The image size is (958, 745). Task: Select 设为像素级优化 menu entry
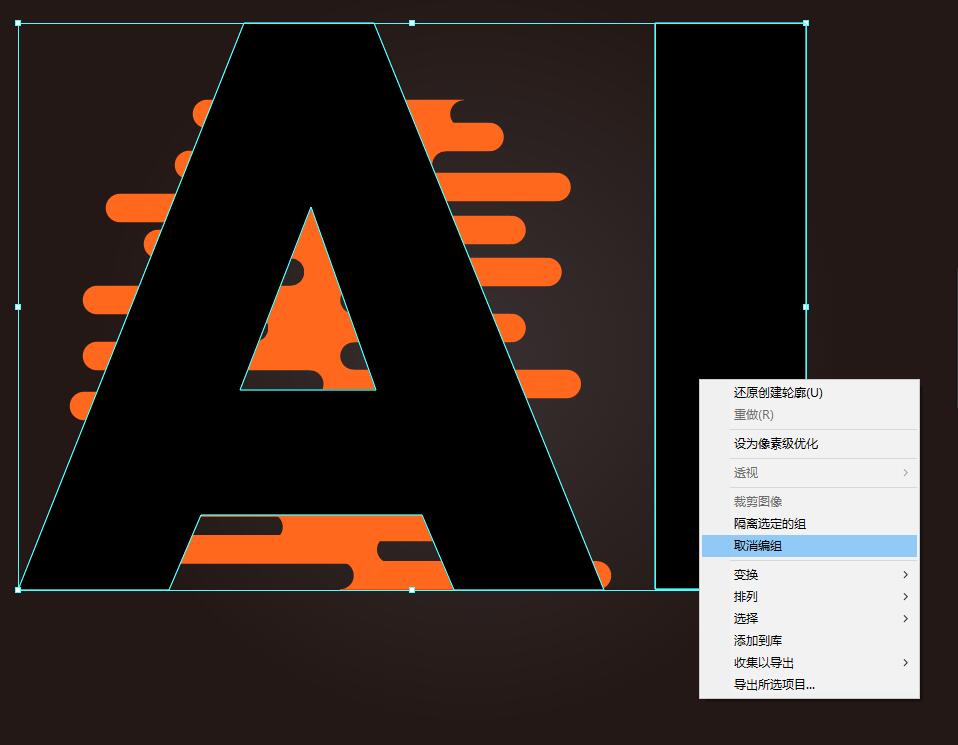809,444
